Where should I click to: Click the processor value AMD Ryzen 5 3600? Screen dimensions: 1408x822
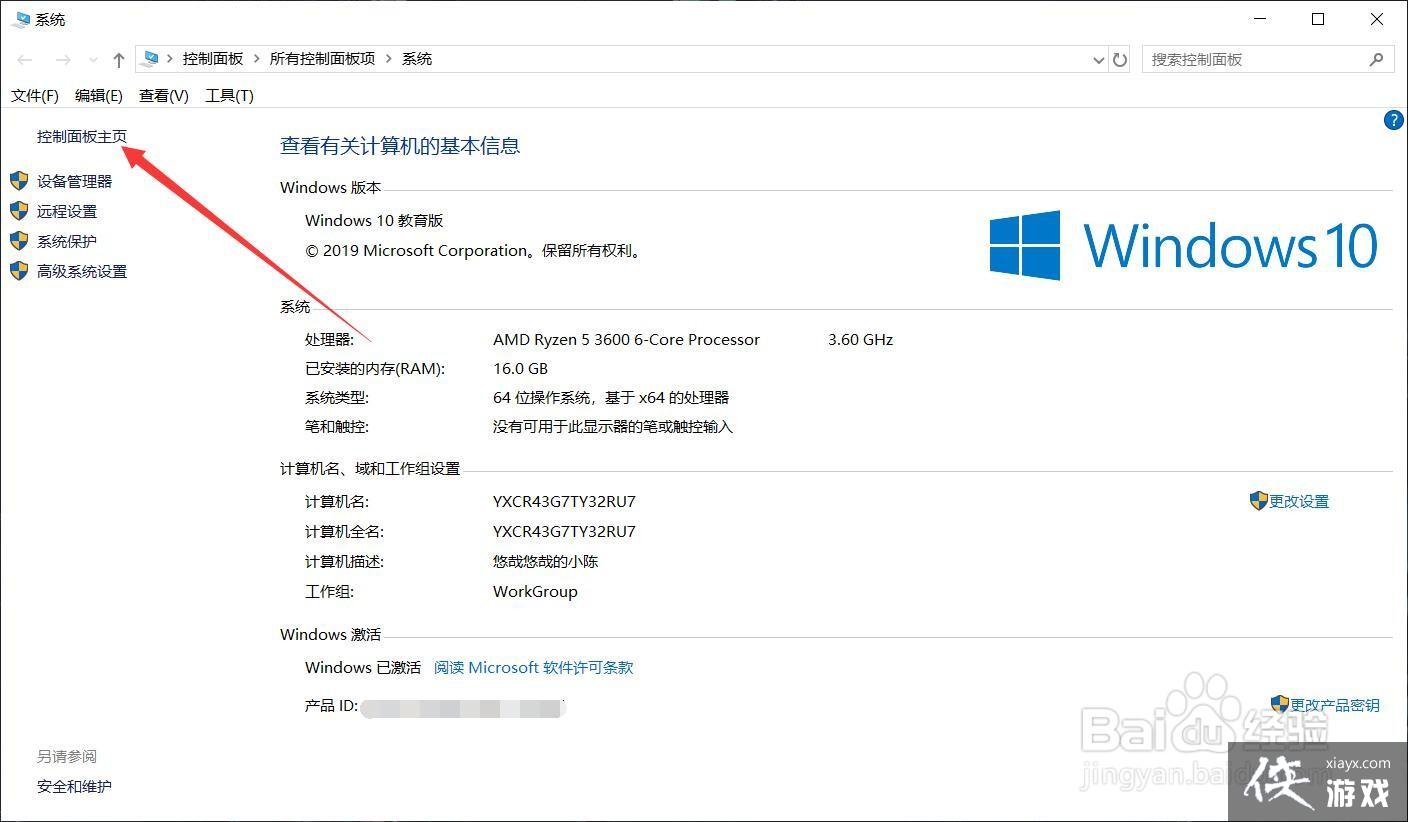point(626,339)
